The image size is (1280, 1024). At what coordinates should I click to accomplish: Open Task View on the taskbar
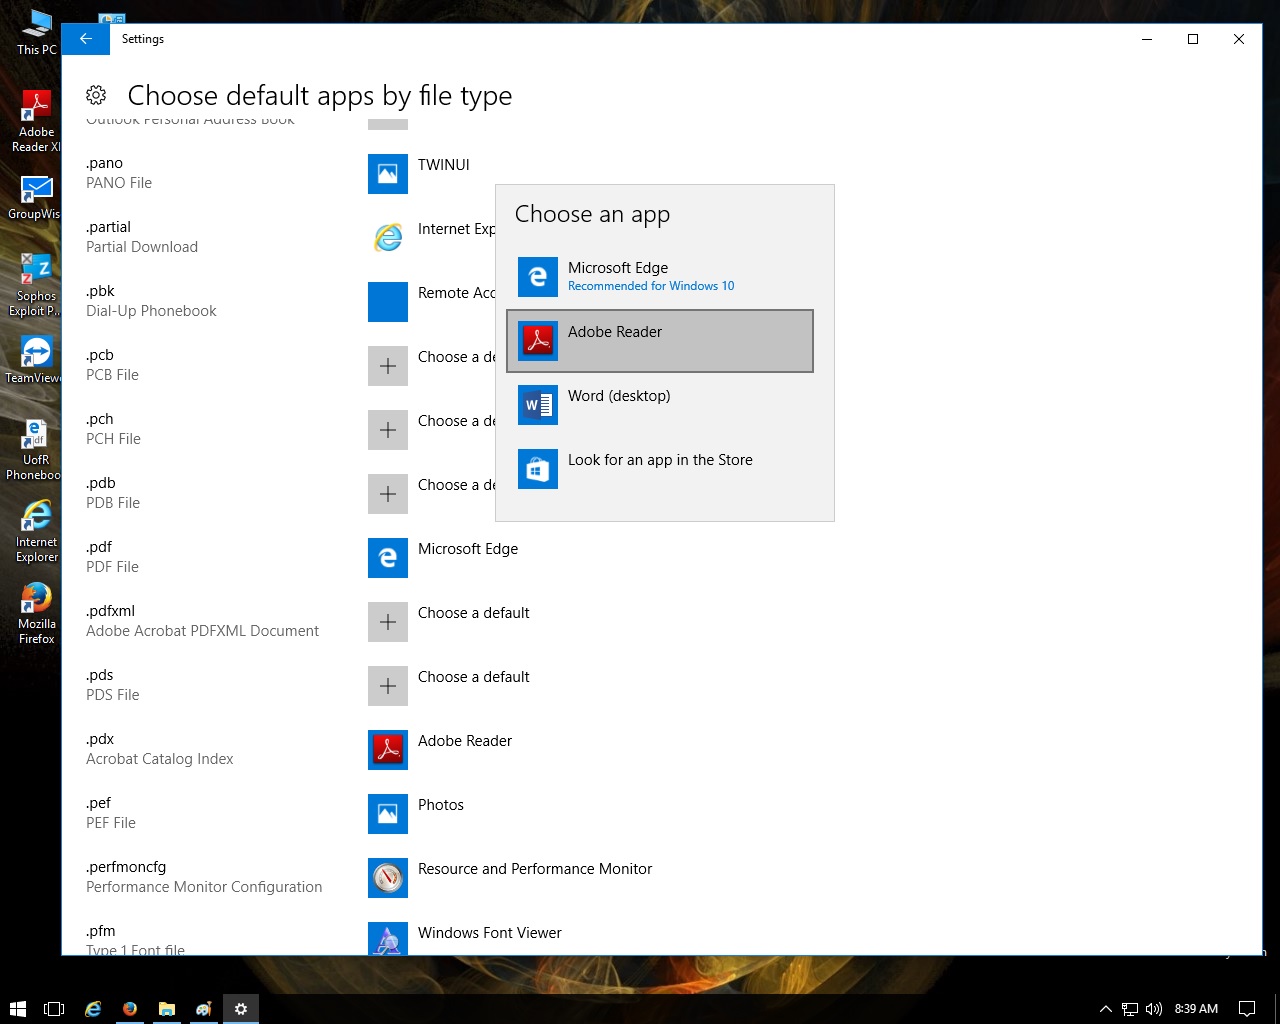54,1009
